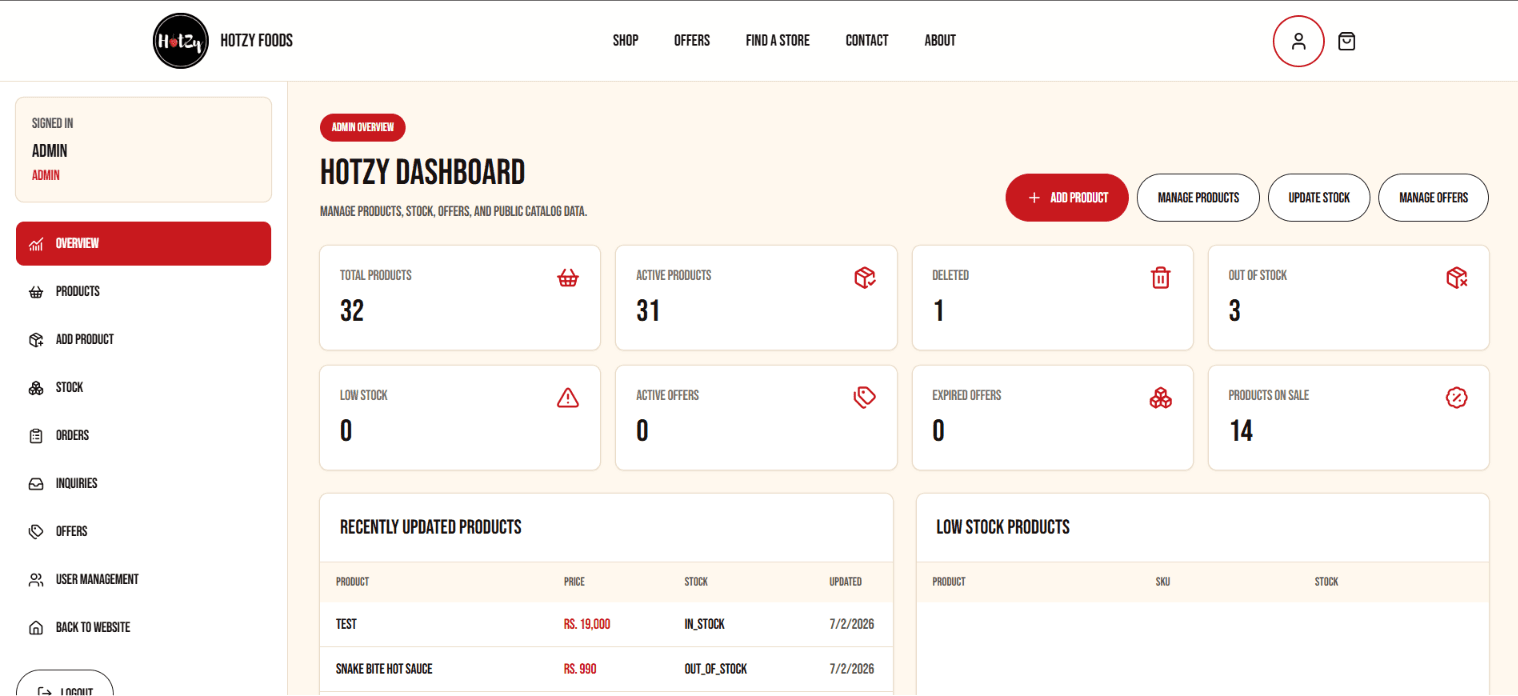Open the user account profile icon
The height and width of the screenshot is (696, 1518).
click(1298, 41)
